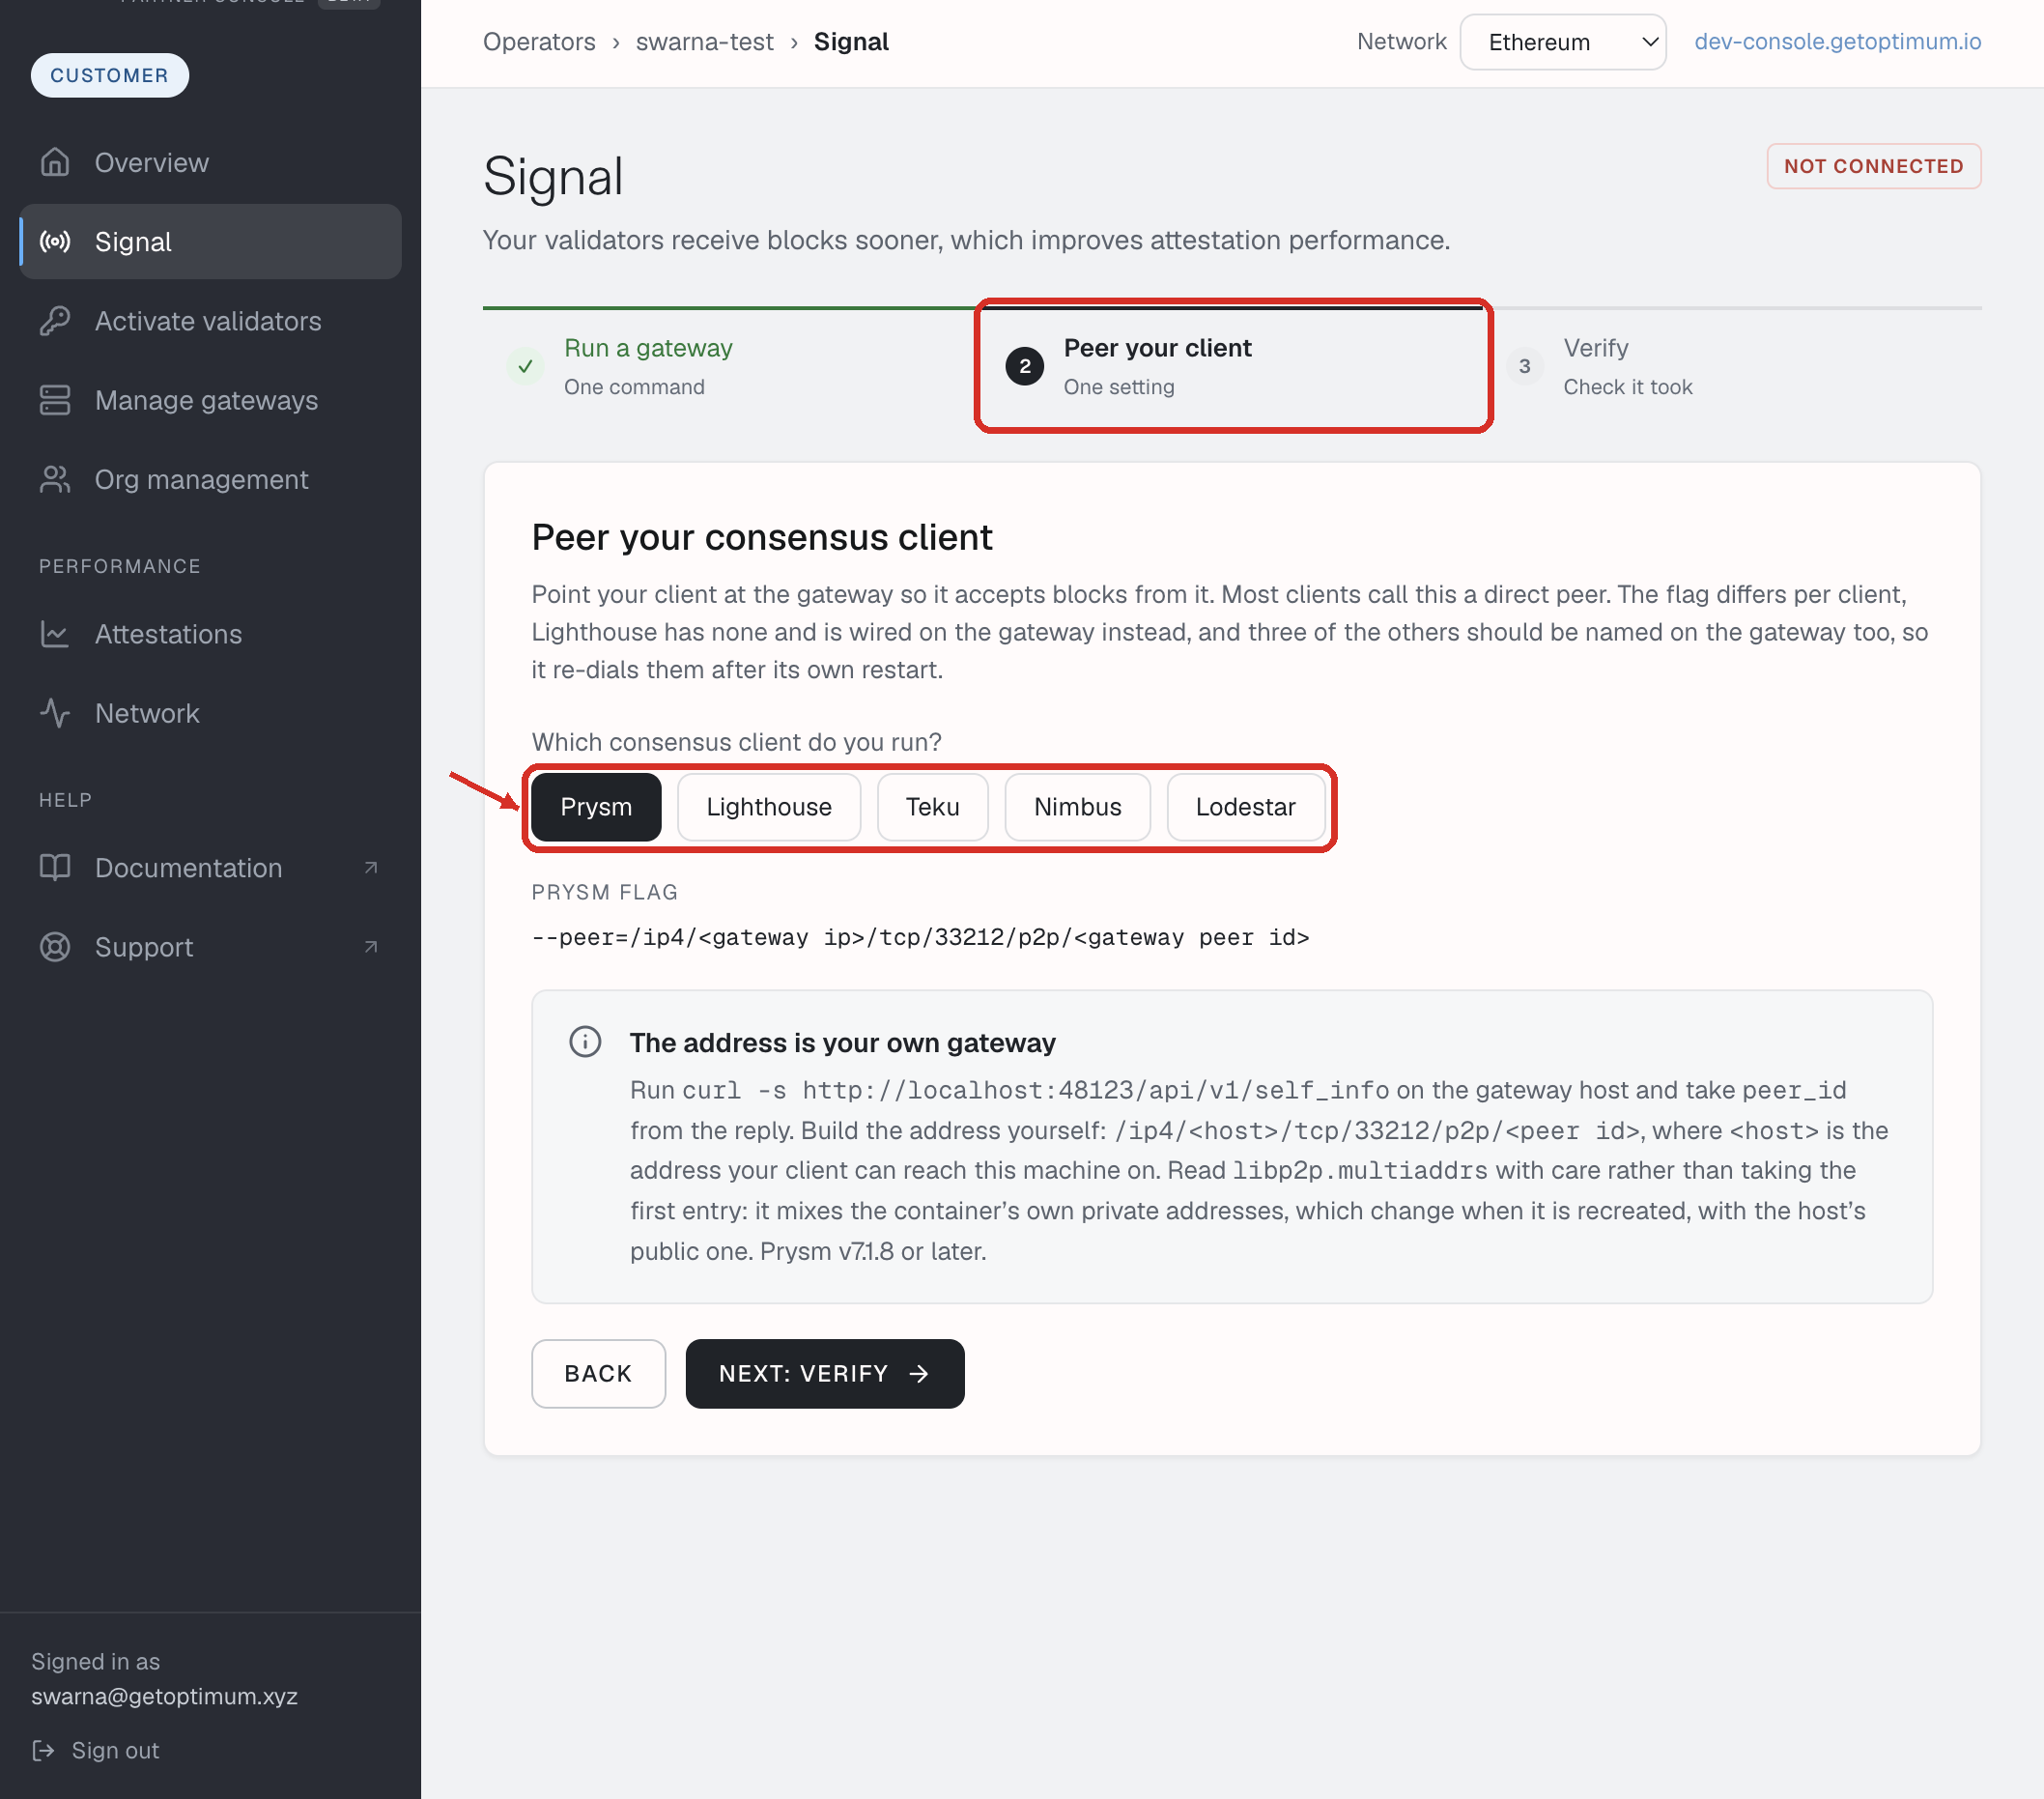
Task: Open Manage gateways in the sidebar
Action: coord(211,400)
